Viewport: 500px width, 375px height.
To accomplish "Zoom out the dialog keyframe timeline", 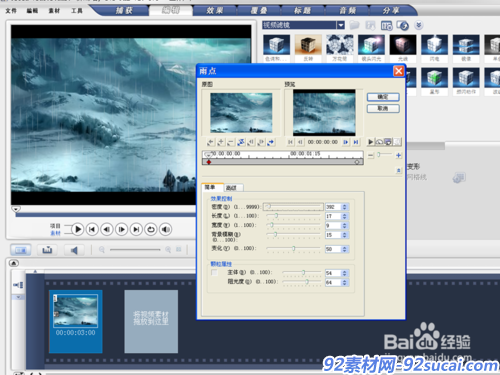I will (371, 155).
